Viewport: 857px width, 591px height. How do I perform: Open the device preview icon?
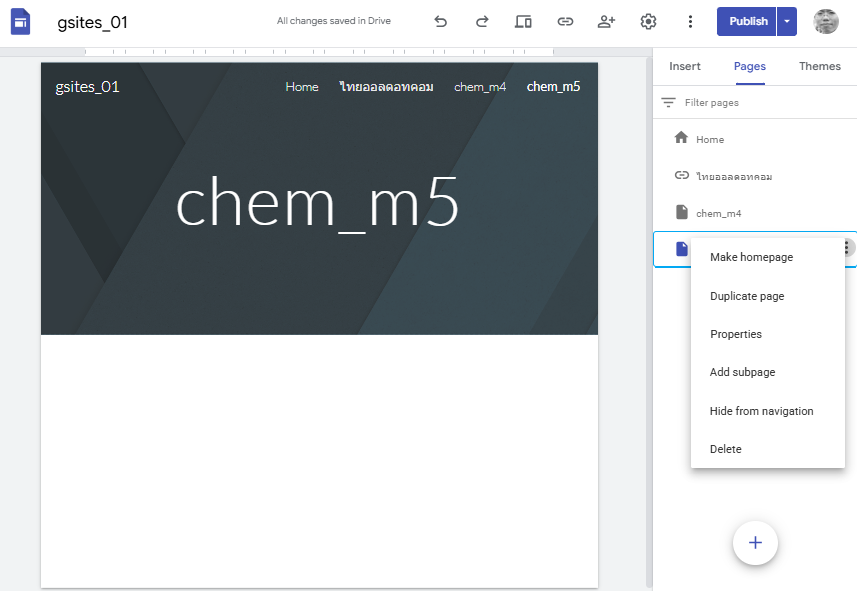(x=523, y=22)
